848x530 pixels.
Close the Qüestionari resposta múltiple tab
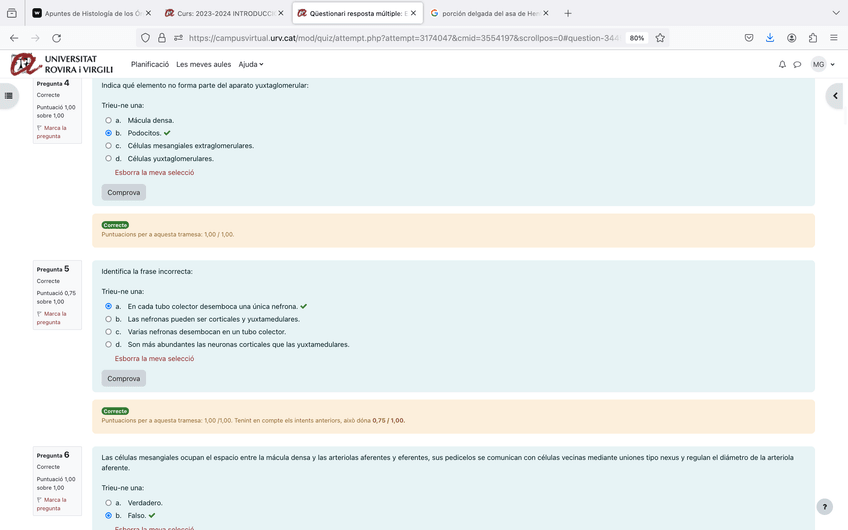point(413,13)
